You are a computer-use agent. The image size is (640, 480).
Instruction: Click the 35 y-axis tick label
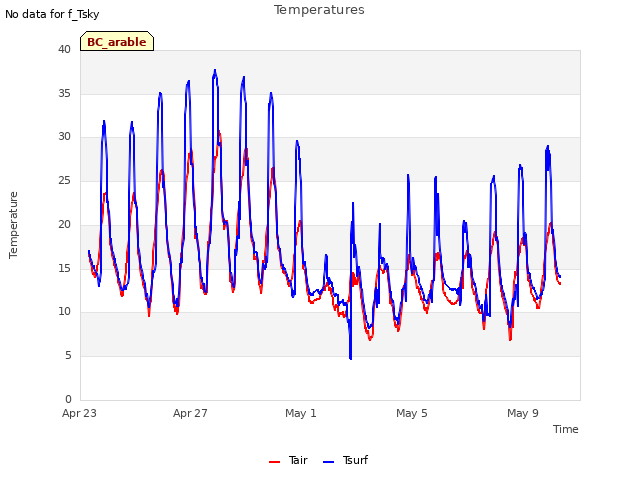pyautogui.click(x=64, y=93)
